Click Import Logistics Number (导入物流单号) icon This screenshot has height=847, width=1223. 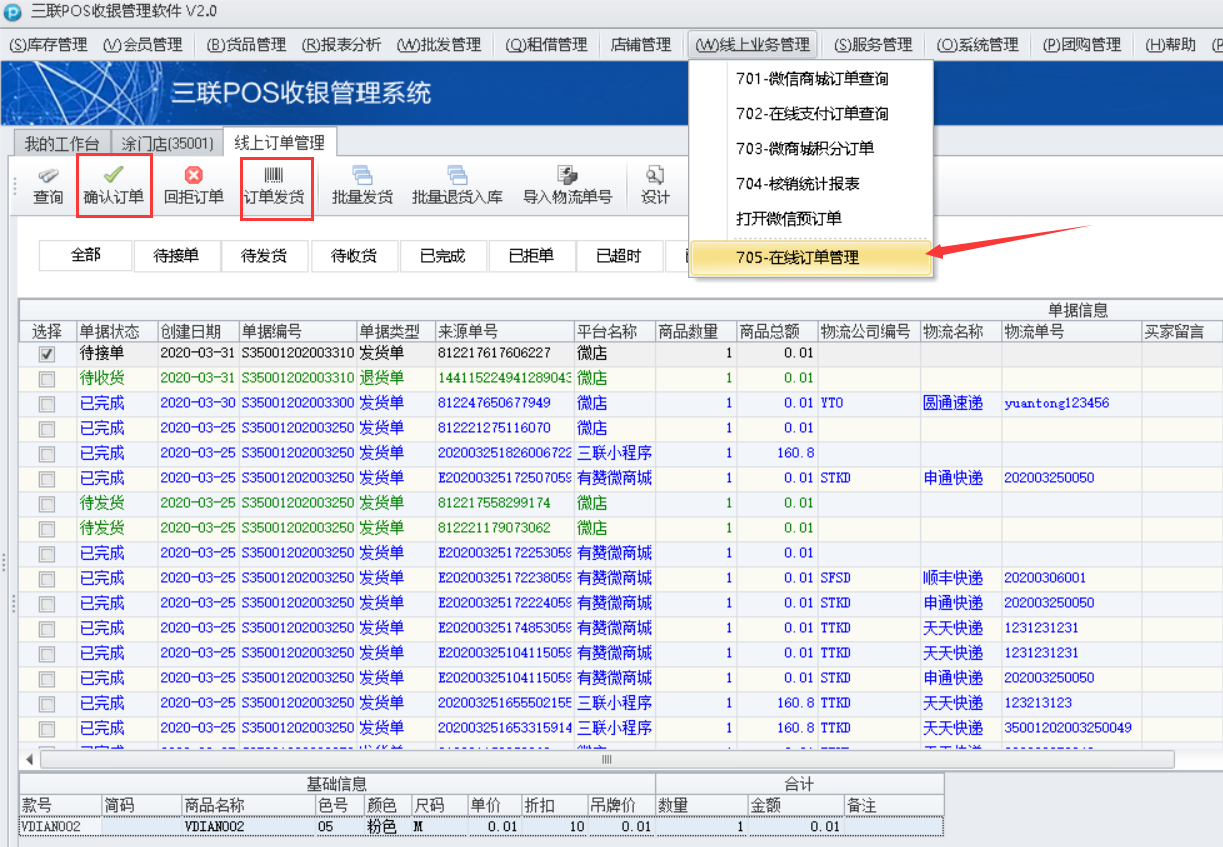[x=567, y=176]
